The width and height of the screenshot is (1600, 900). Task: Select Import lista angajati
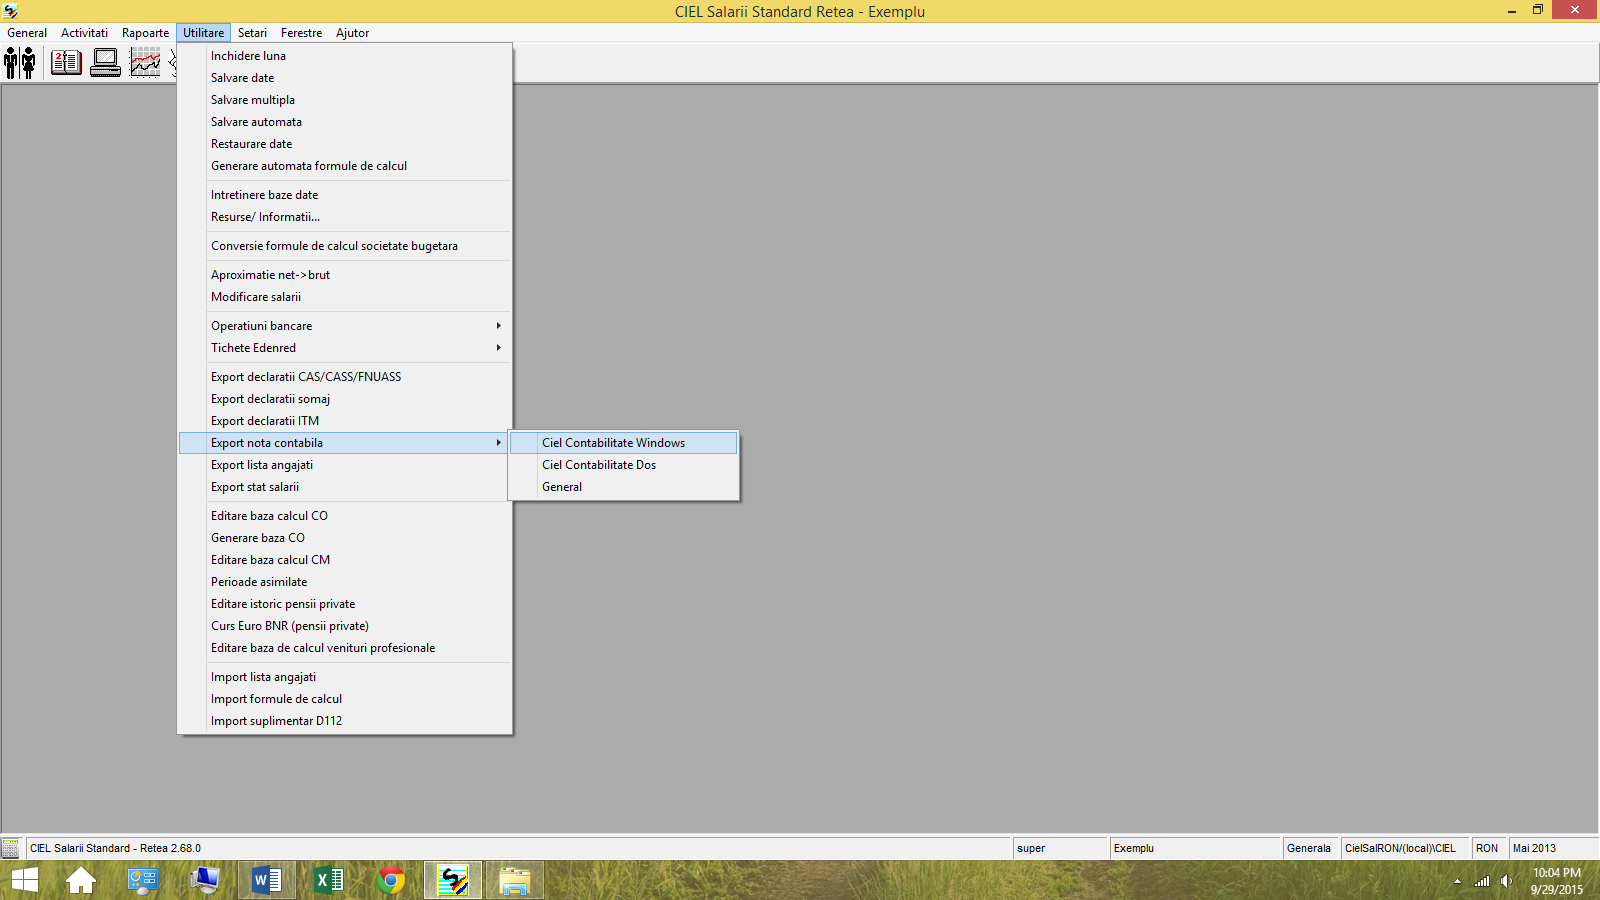[344, 677]
